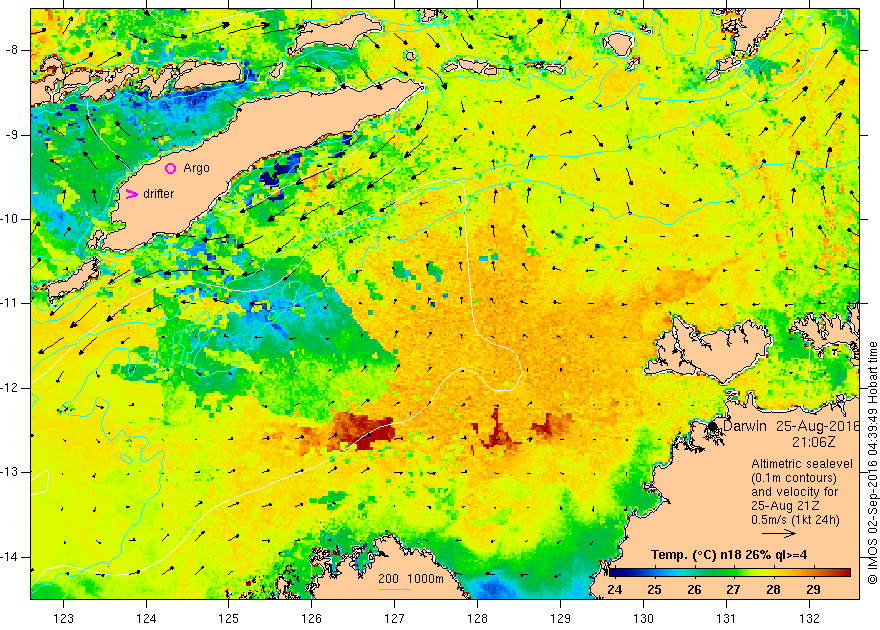Screen dimensions: 880x630
Task: Click latitude axis label '-12'
Action: click(x=10, y=388)
